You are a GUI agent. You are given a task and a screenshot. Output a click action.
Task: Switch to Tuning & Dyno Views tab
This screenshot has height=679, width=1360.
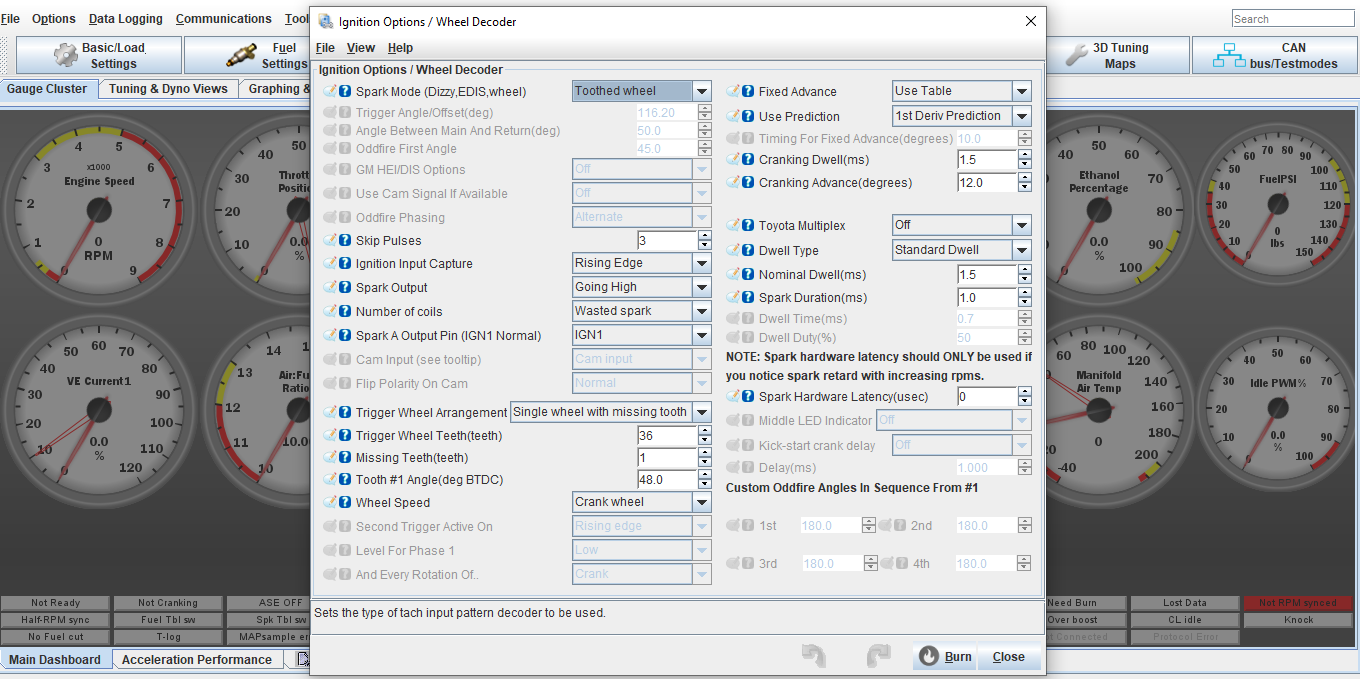(x=169, y=89)
